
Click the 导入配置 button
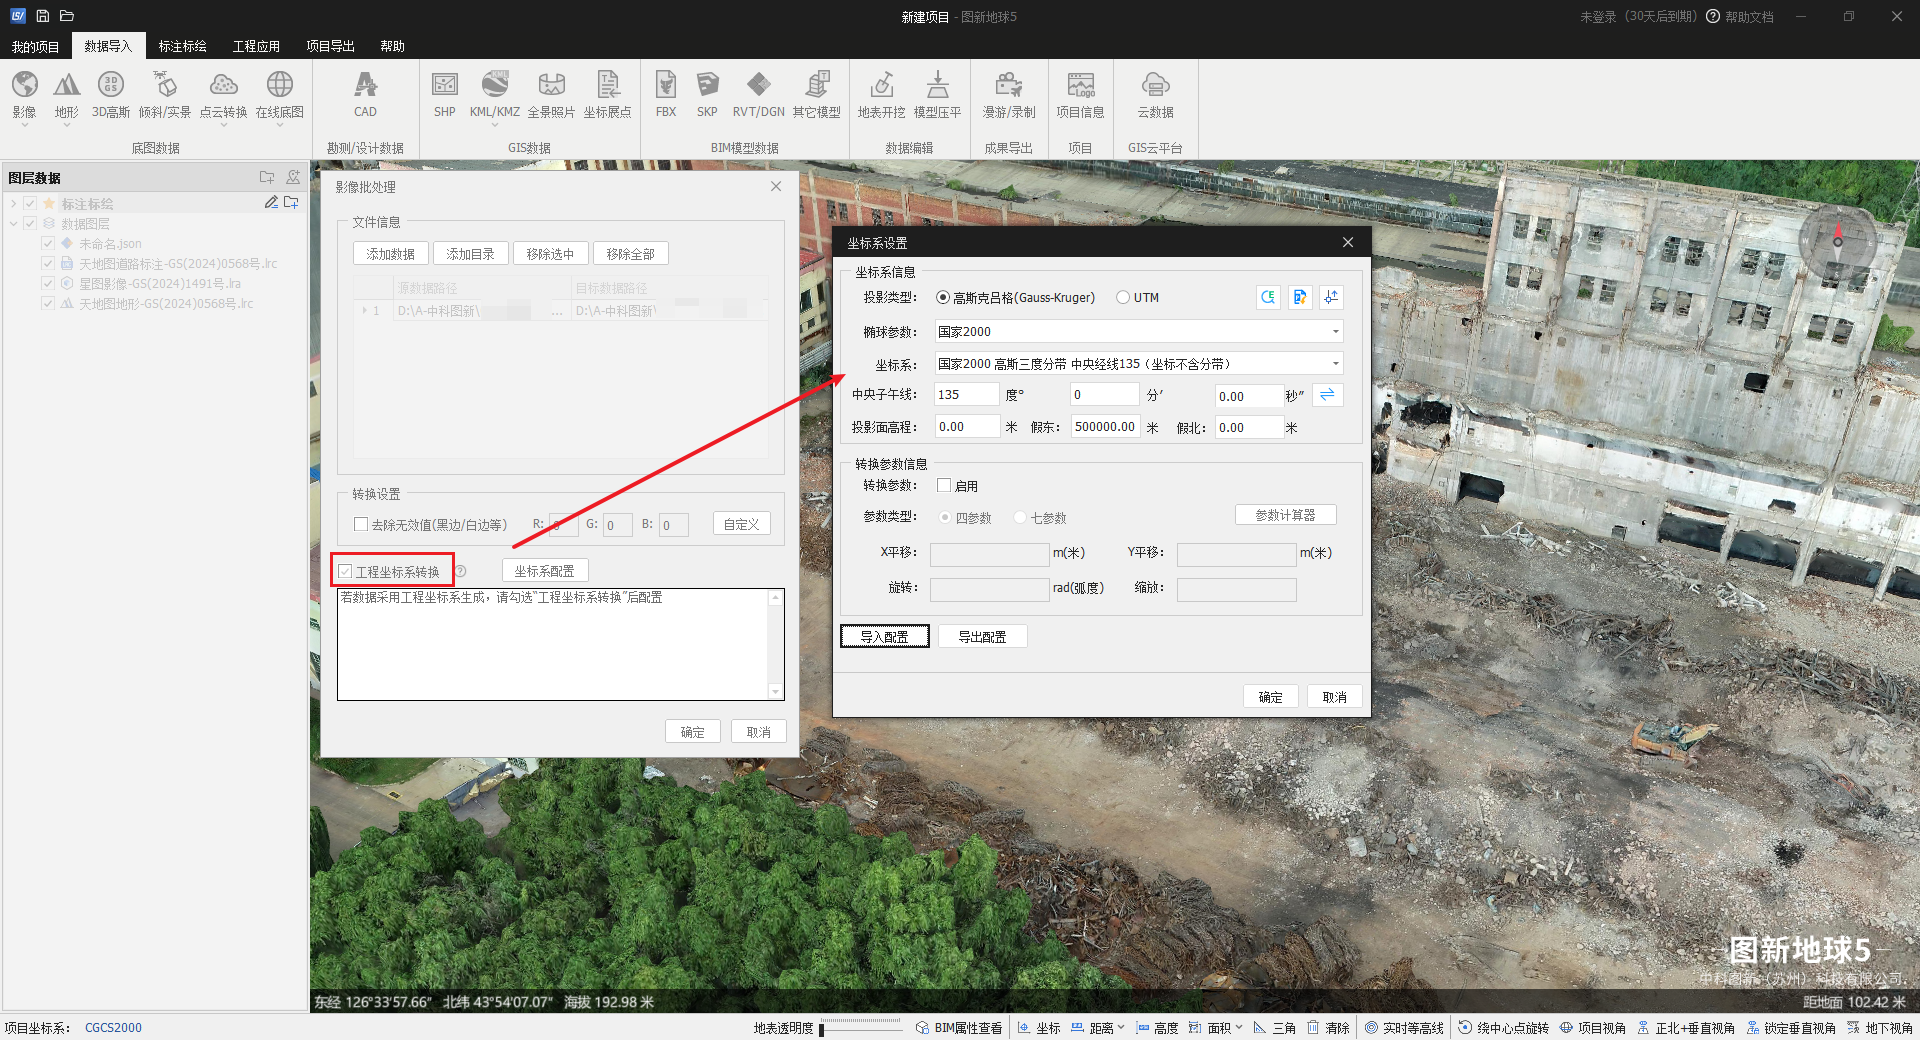tap(885, 637)
